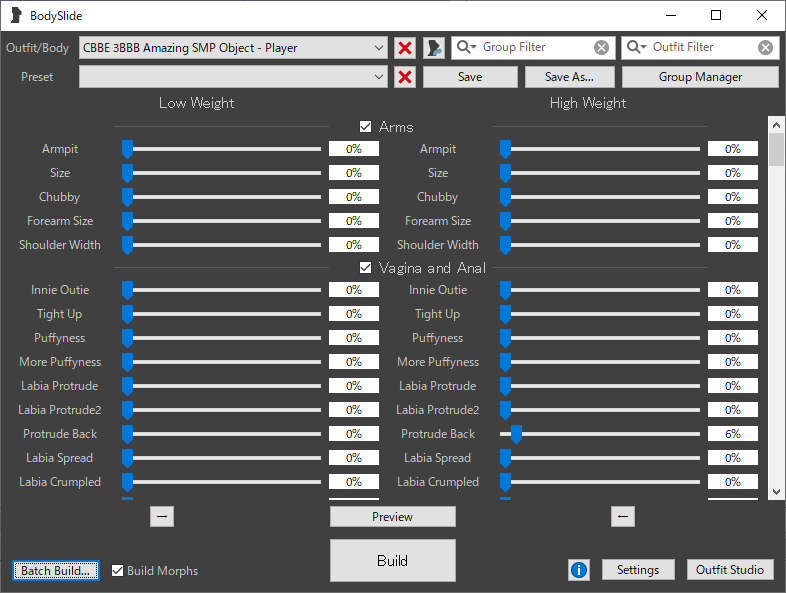Click the high weight Forearm Size percentage box
The width and height of the screenshot is (786, 593).
tap(732, 221)
